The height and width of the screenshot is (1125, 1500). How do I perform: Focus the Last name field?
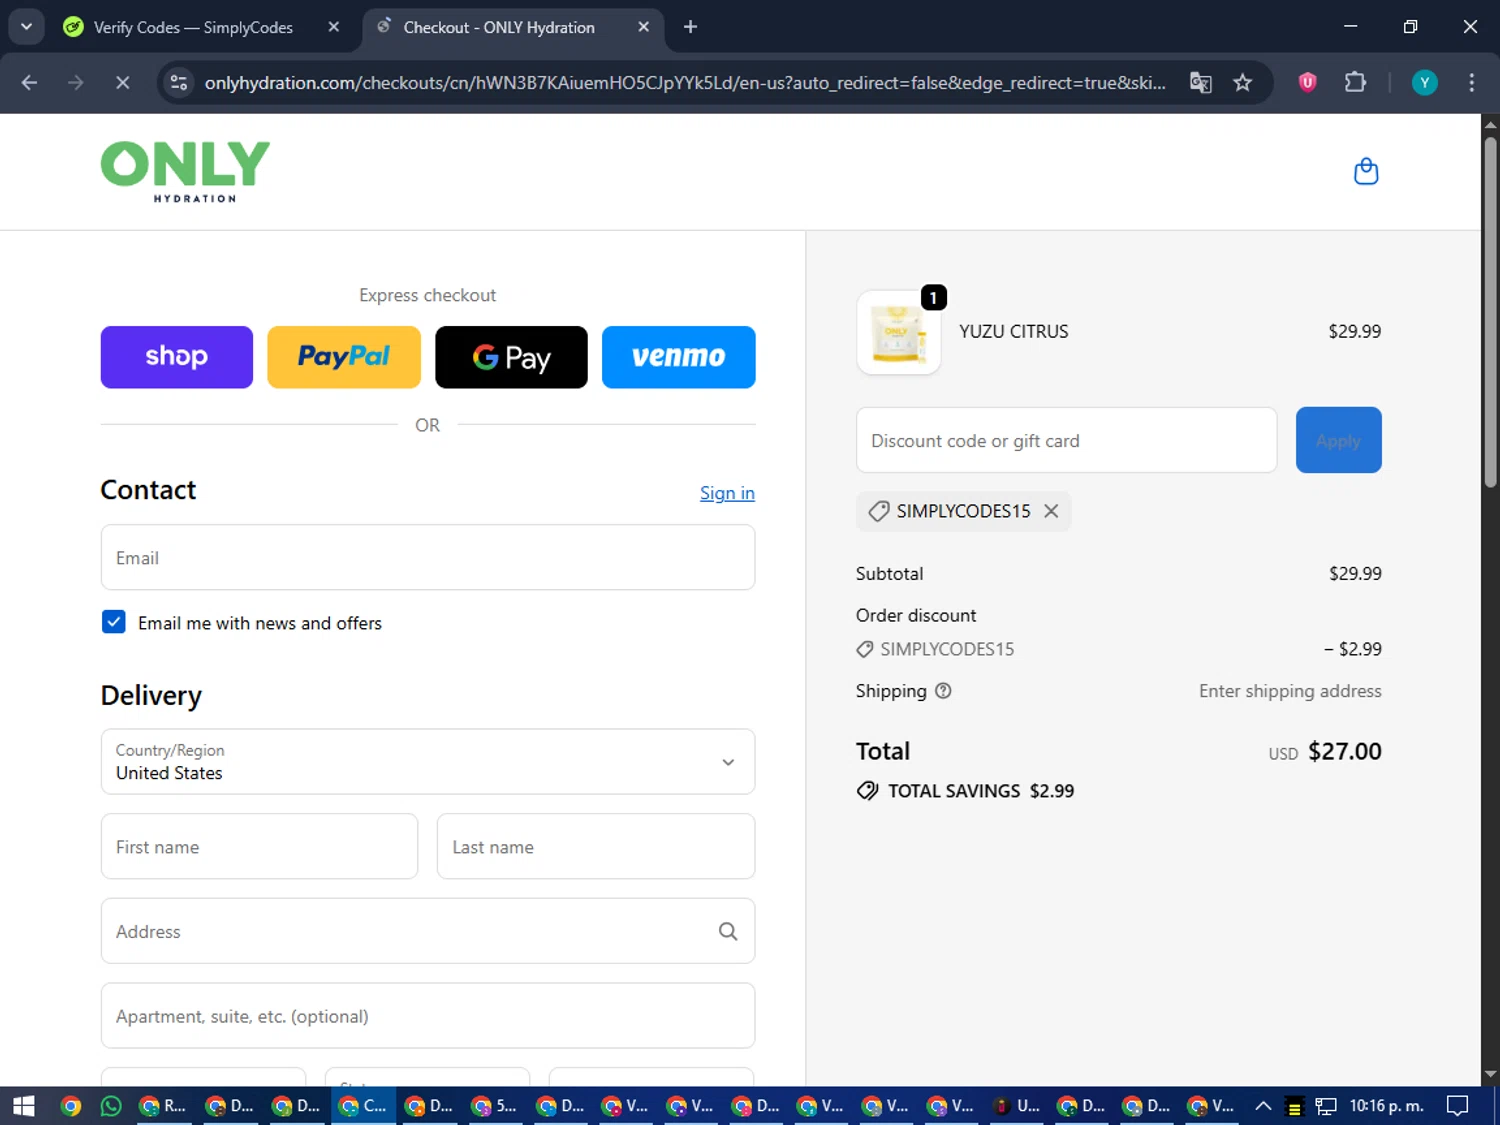(x=596, y=847)
